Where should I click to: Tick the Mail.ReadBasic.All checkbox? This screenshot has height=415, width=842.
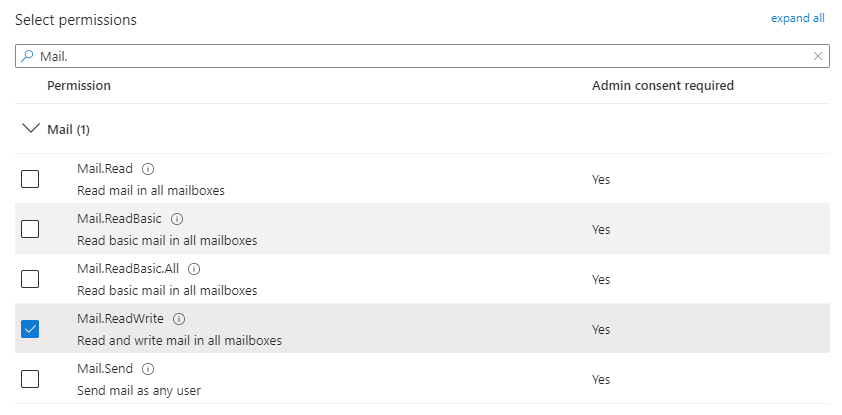30,279
